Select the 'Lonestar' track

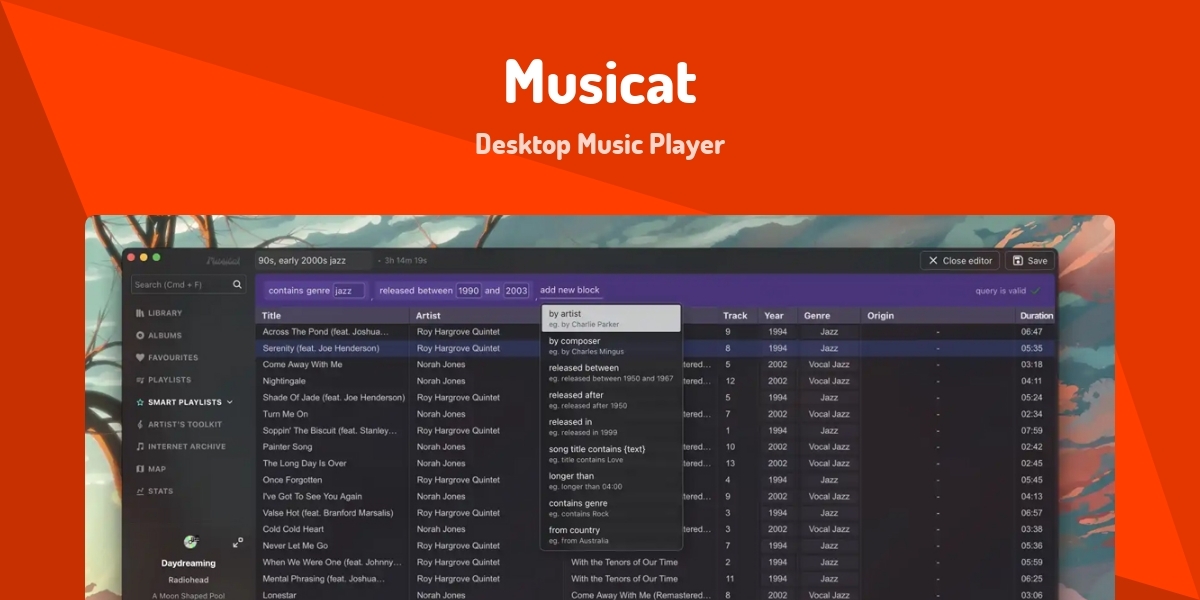(281, 595)
